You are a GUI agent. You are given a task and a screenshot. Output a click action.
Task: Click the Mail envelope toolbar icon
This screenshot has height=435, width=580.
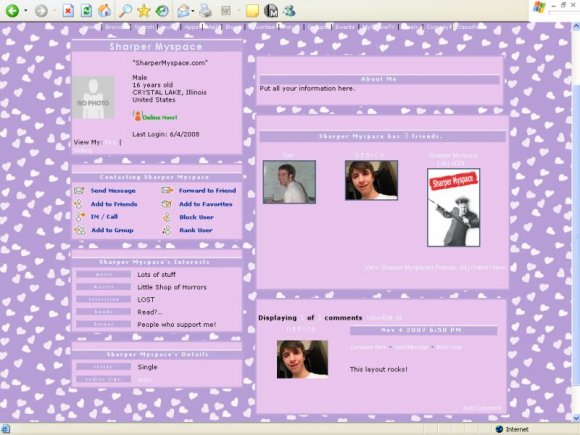click(183, 10)
